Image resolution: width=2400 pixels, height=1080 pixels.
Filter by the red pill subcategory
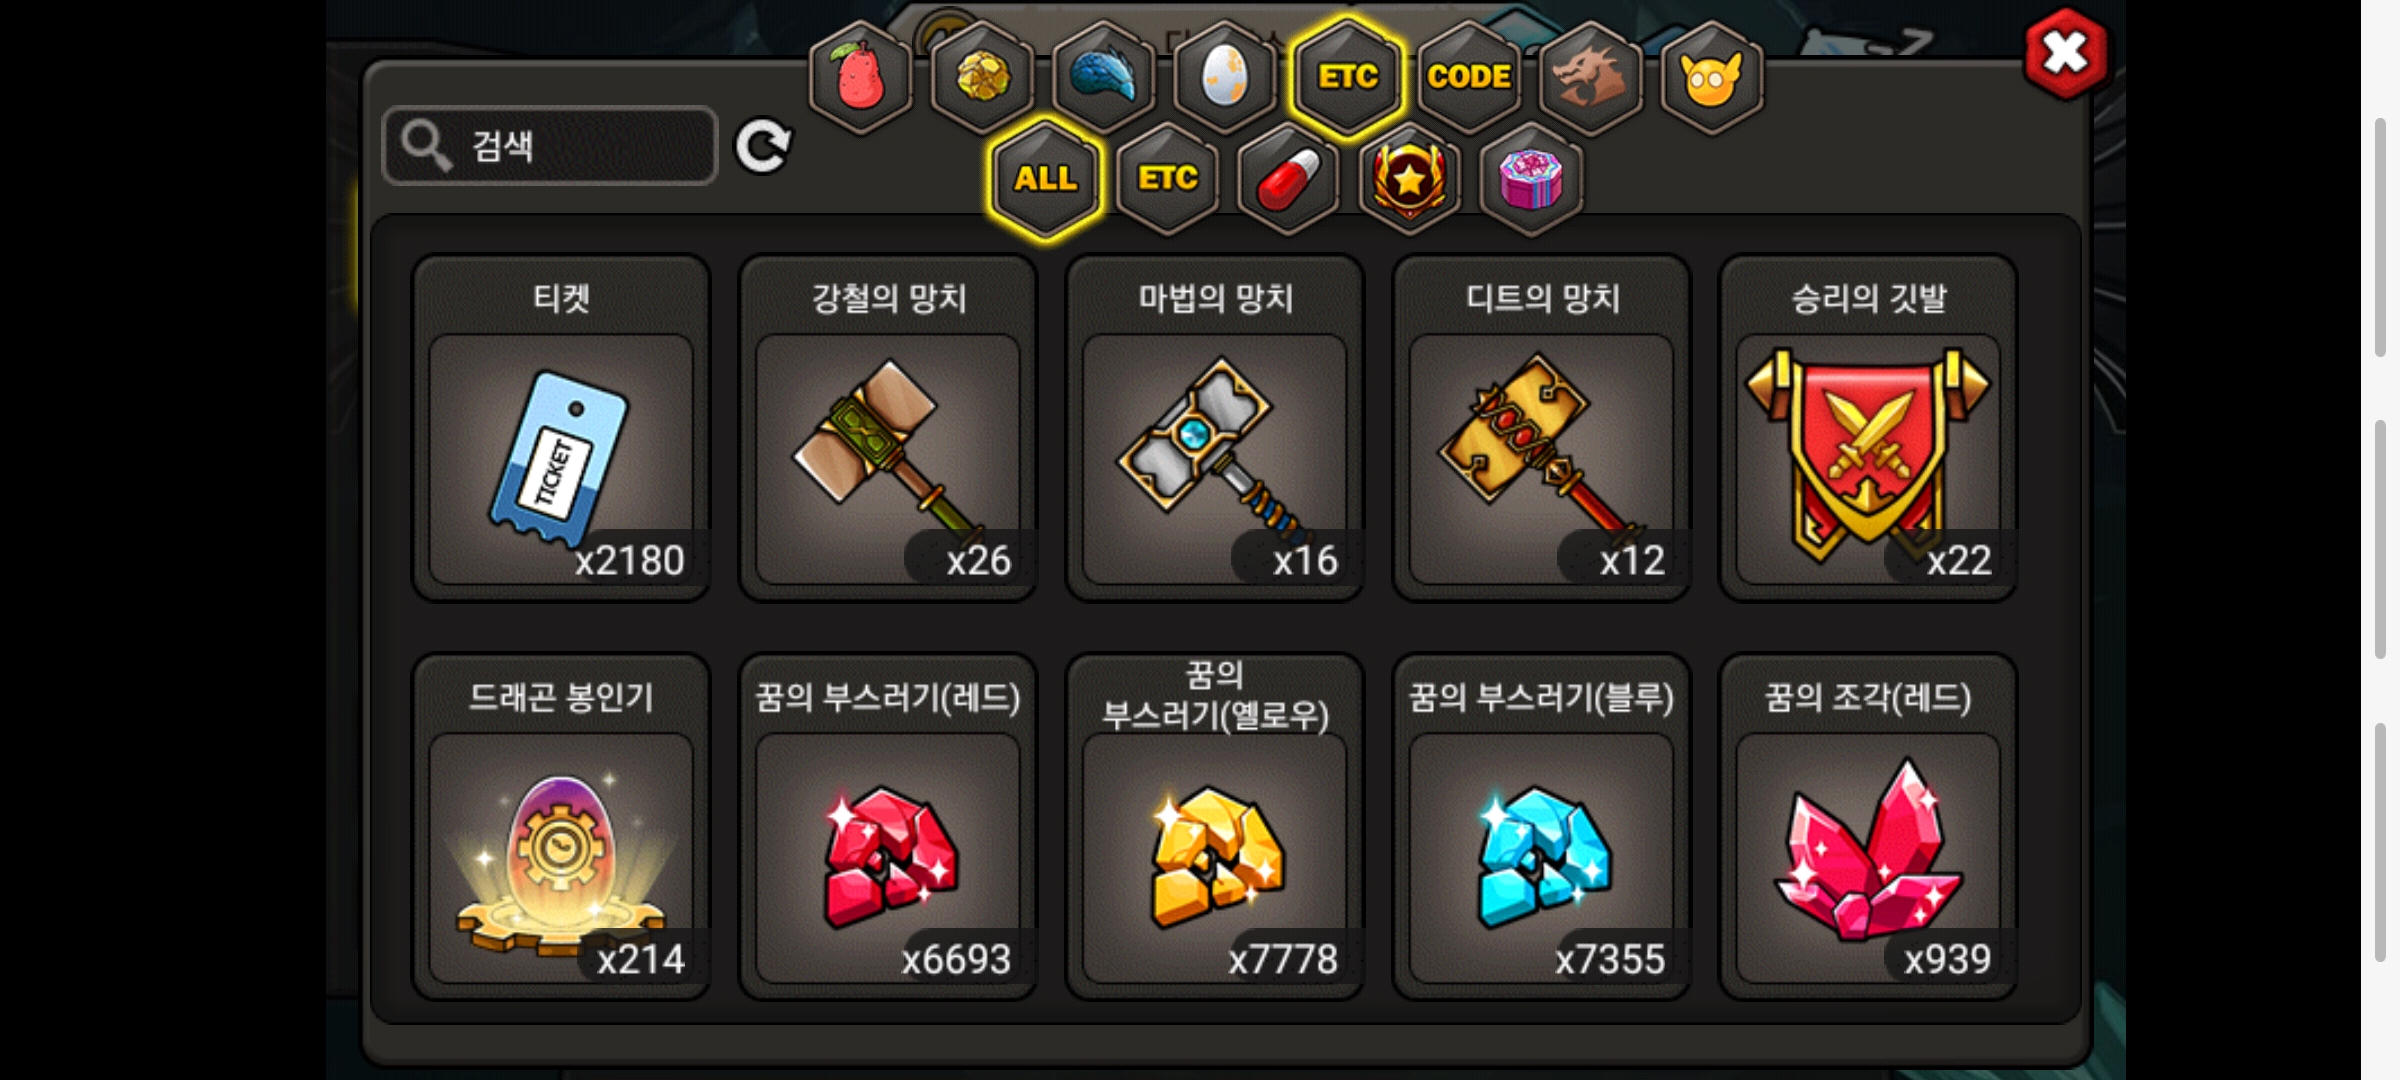[x=1288, y=179]
